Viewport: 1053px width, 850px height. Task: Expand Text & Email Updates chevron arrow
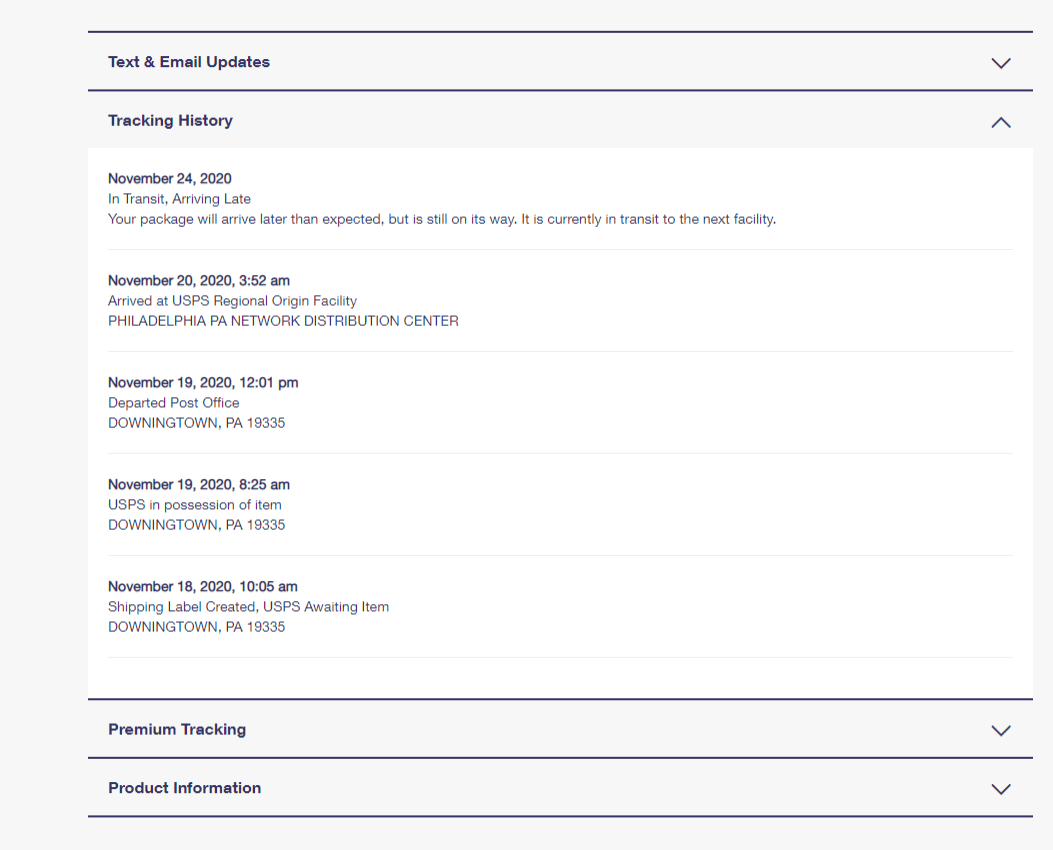1000,63
